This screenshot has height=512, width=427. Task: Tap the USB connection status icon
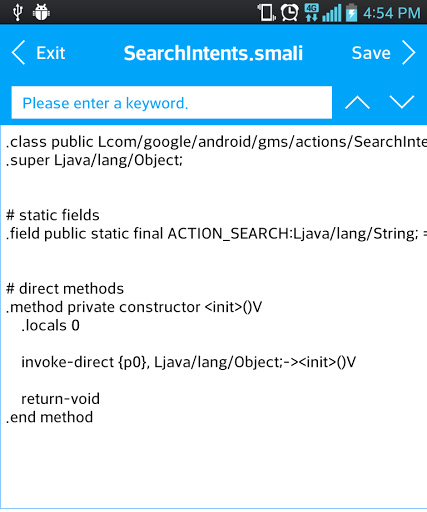[17, 12]
